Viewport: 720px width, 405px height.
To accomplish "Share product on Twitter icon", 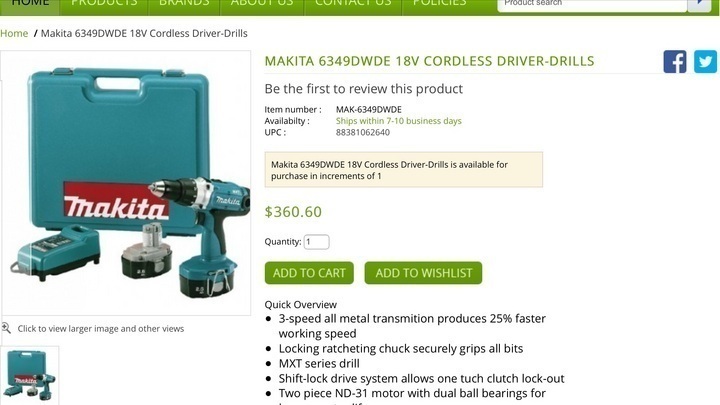I will [705, 62].
